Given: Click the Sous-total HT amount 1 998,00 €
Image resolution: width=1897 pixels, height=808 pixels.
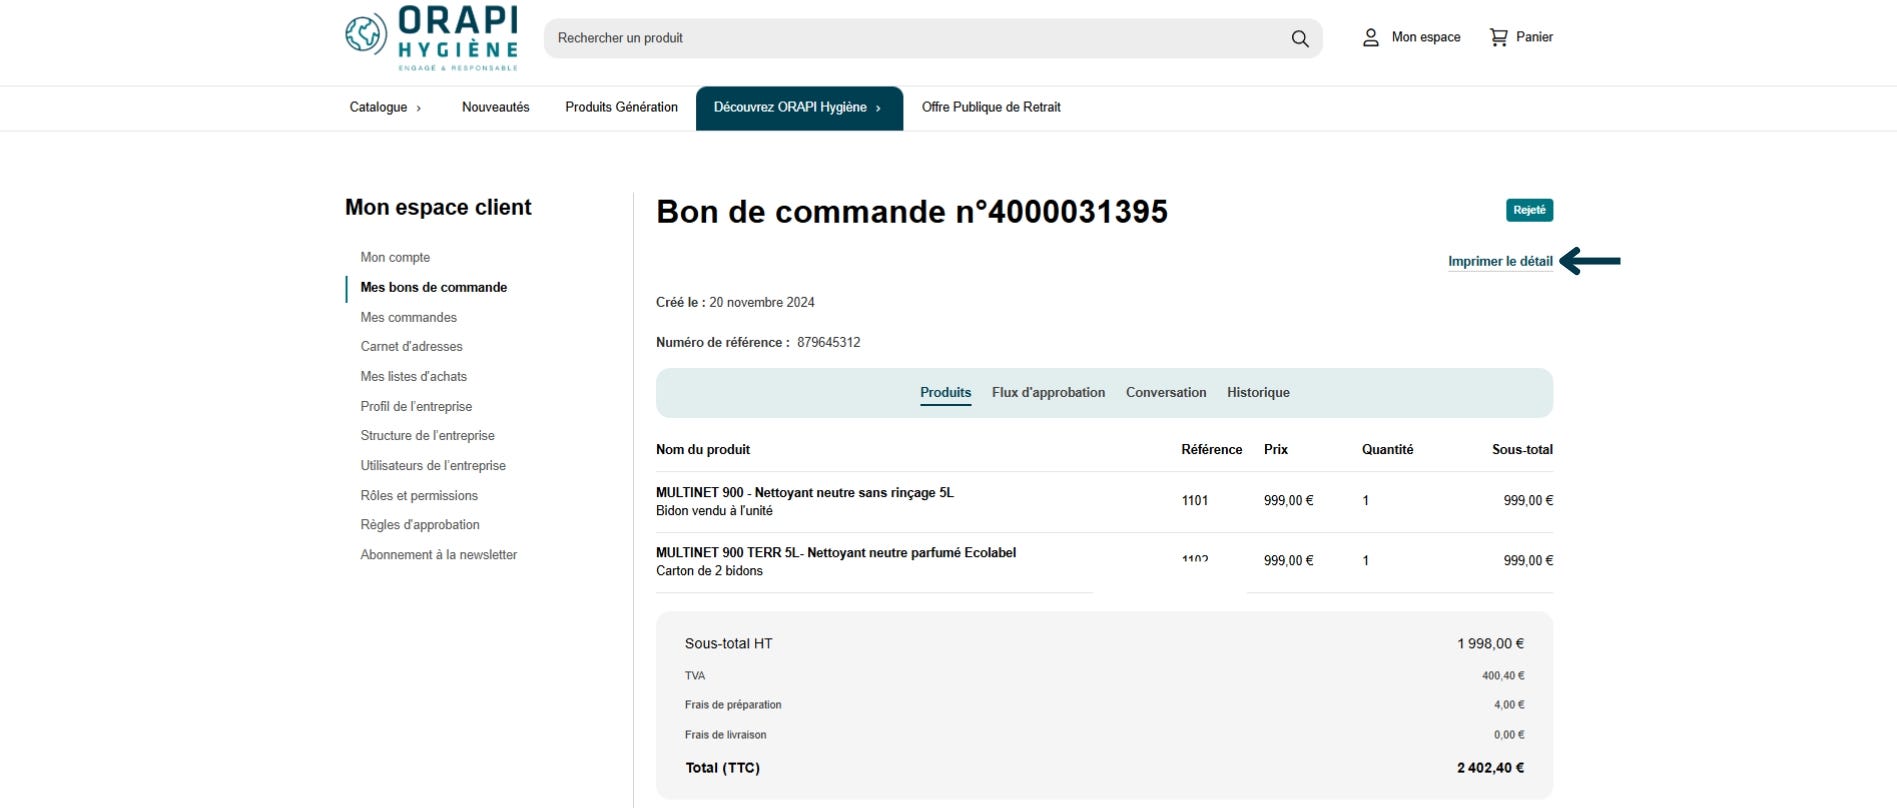Looking at the screenshot, I should [x=1490, y=643].
